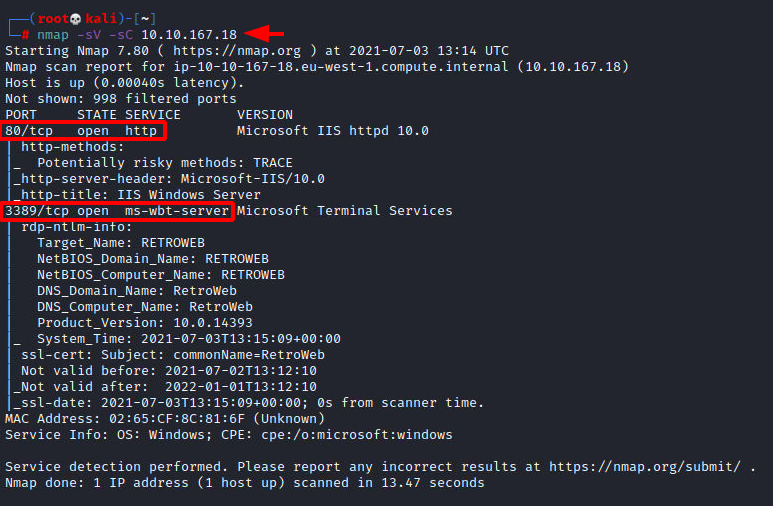
Task: Click the Microsoft Terminal Services text
Action: click(x=345, y=211)
